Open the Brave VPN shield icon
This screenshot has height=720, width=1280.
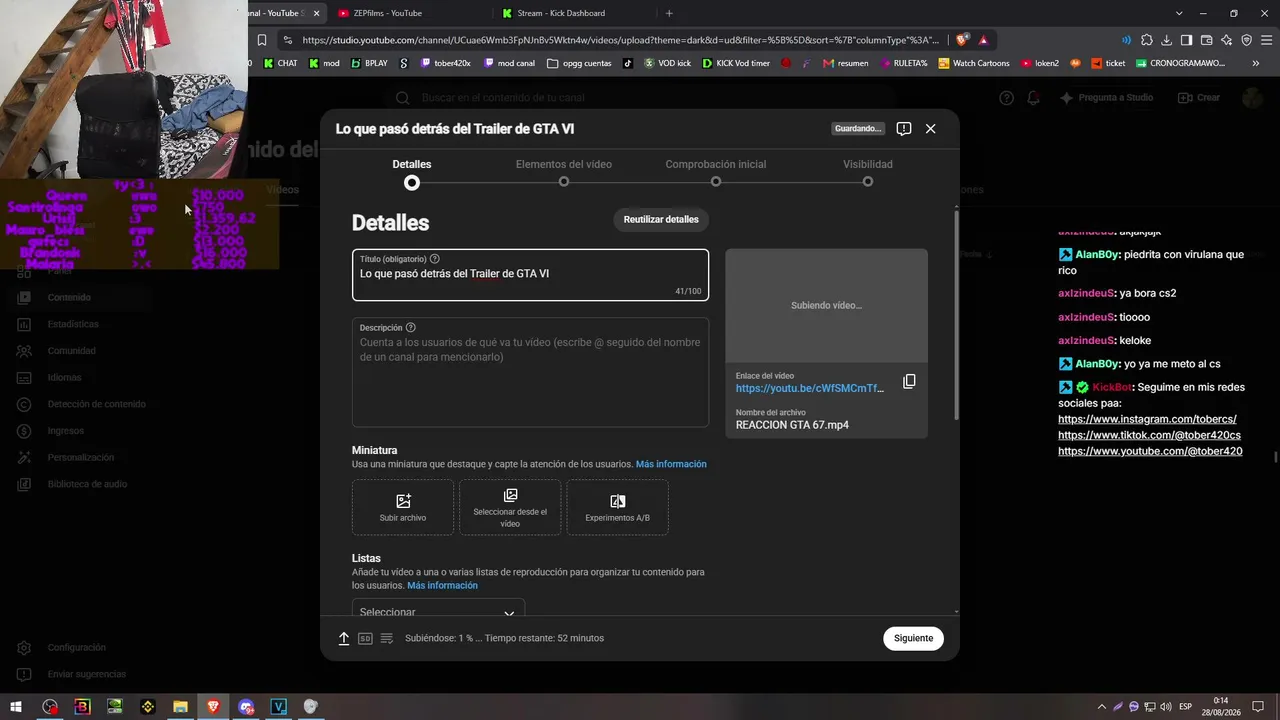[x=1247, y=40]
